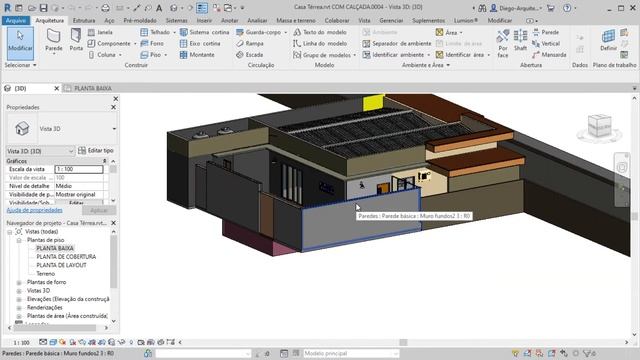Choose the Montante tool
This screenshot has width=640, height=360.
pyautogui.click(x=197, y=55)
